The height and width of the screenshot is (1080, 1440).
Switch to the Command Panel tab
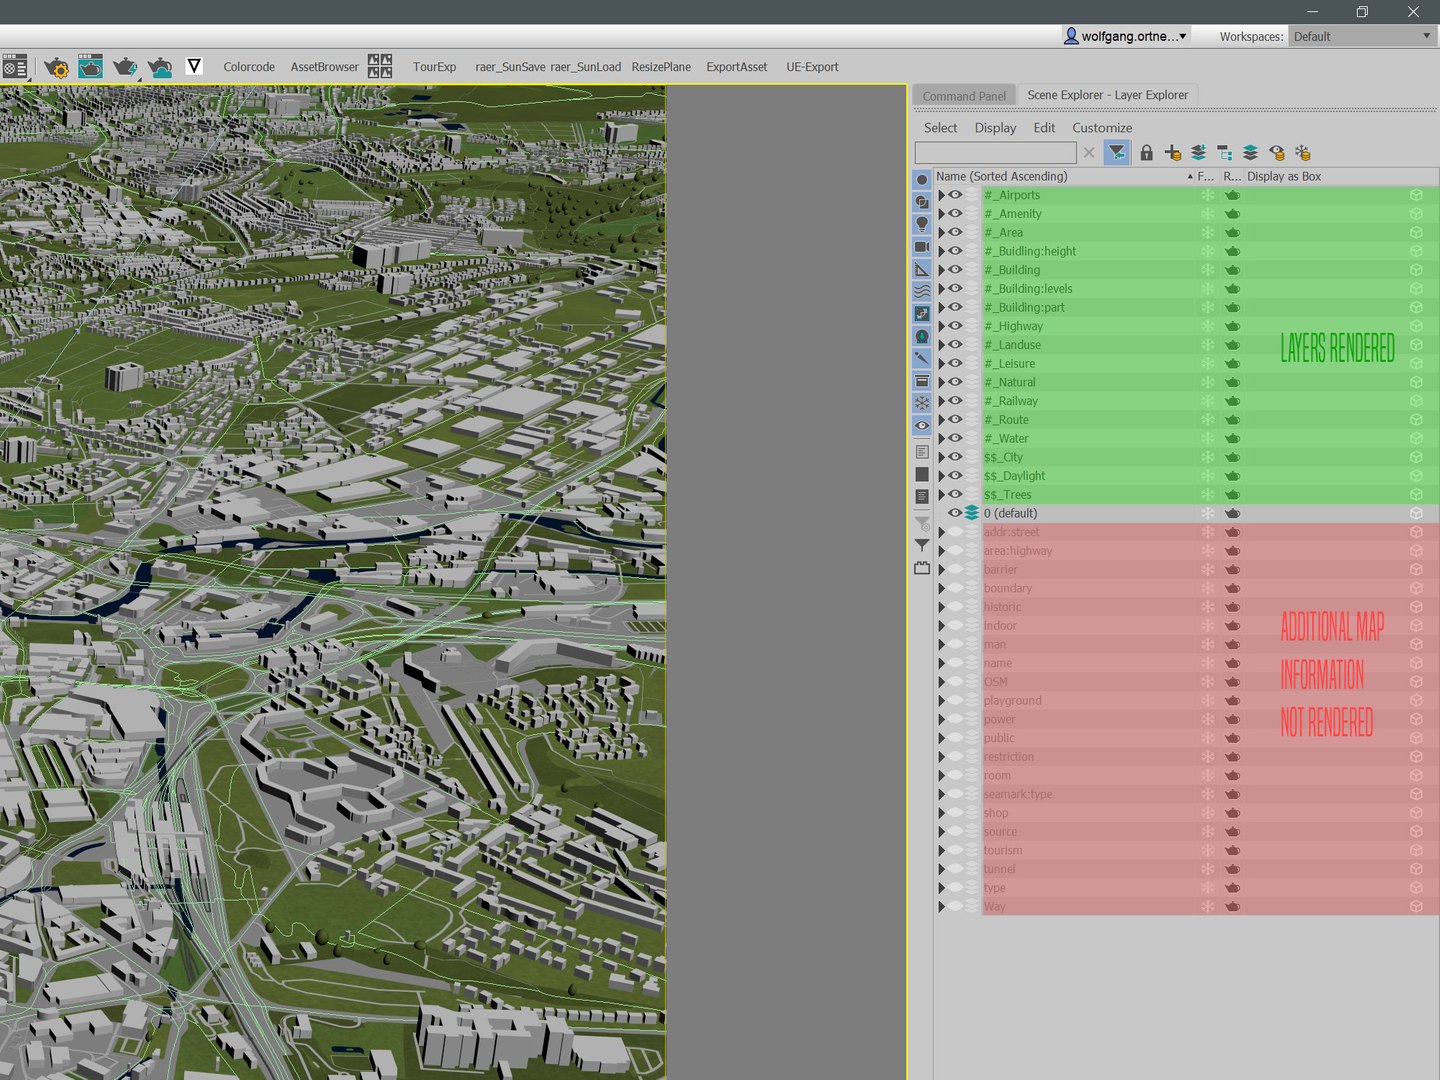(964, 96)
